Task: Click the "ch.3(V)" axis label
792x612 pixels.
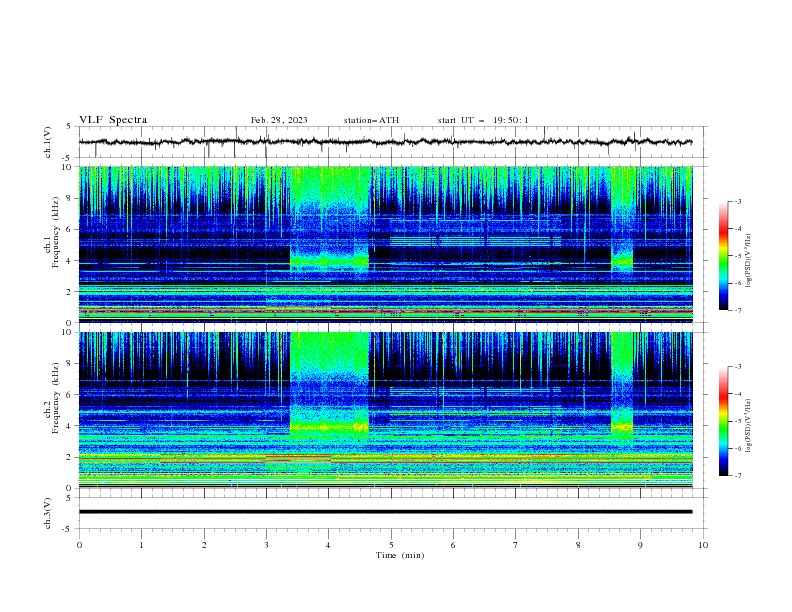Action: point(48,513)
